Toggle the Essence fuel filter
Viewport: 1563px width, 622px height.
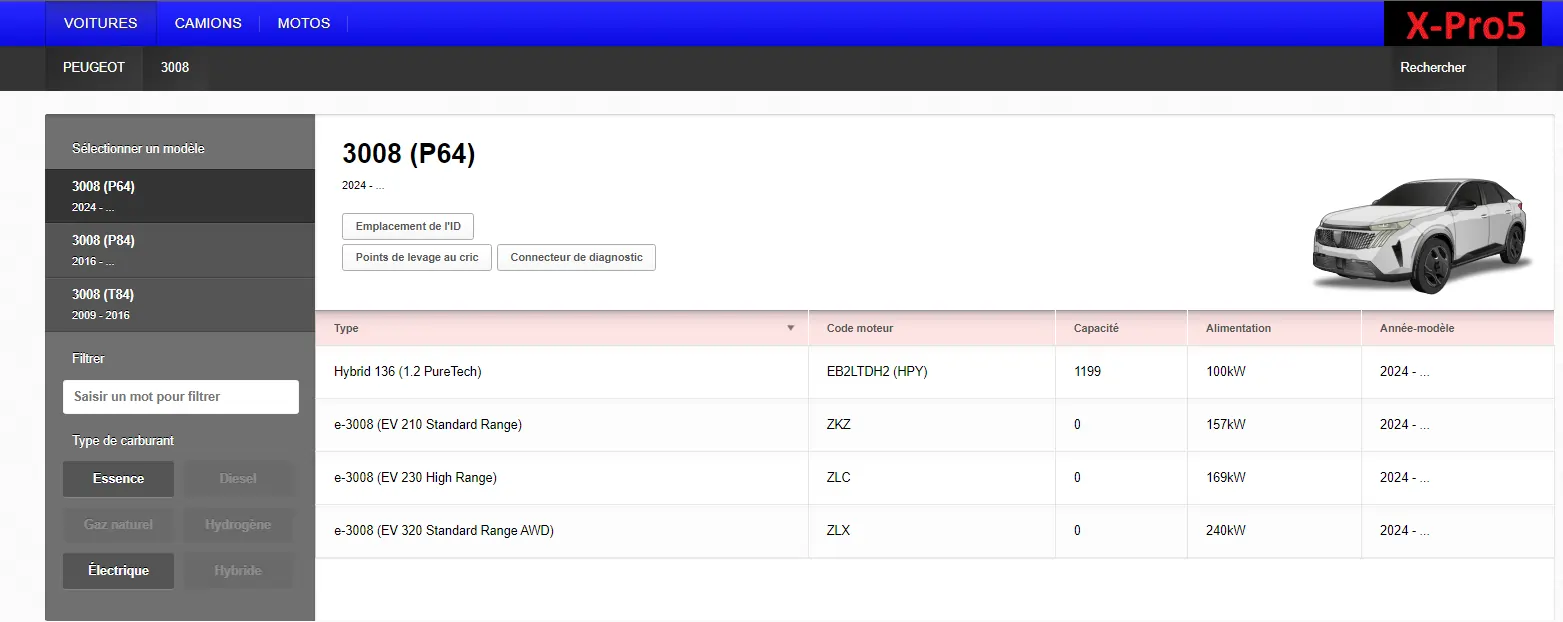click(x=118, y=479)
